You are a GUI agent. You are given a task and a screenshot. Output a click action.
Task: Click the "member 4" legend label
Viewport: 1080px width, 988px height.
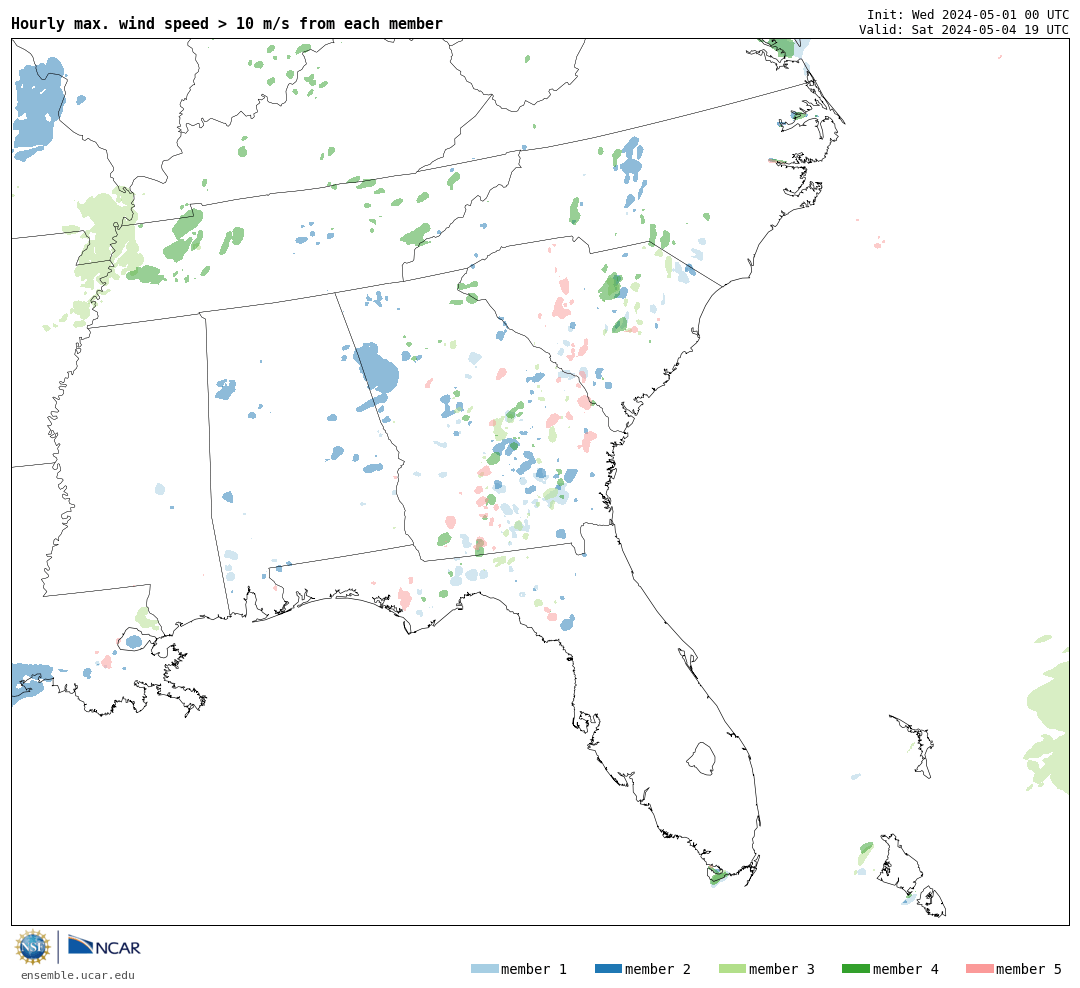pyautogui.click(x=905, y=969)
